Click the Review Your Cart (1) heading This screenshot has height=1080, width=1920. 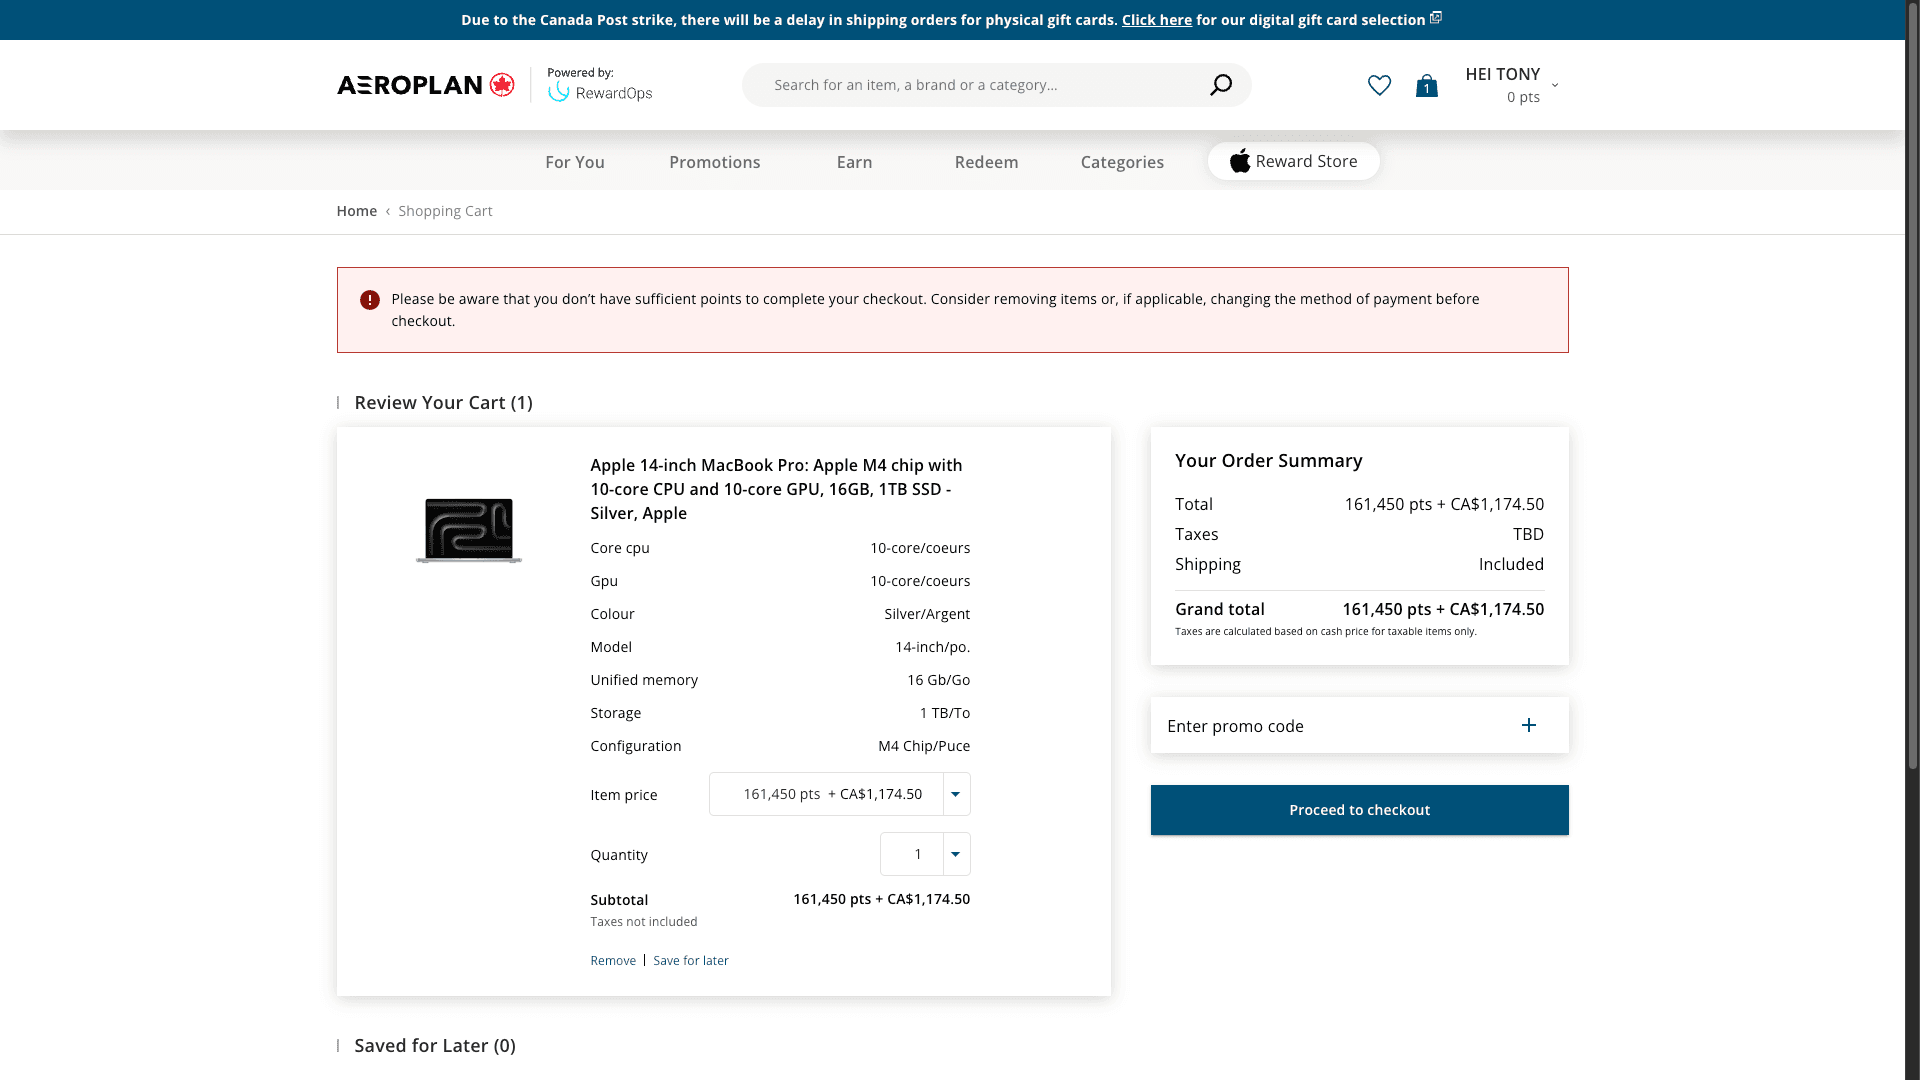(x=443, y=402)
